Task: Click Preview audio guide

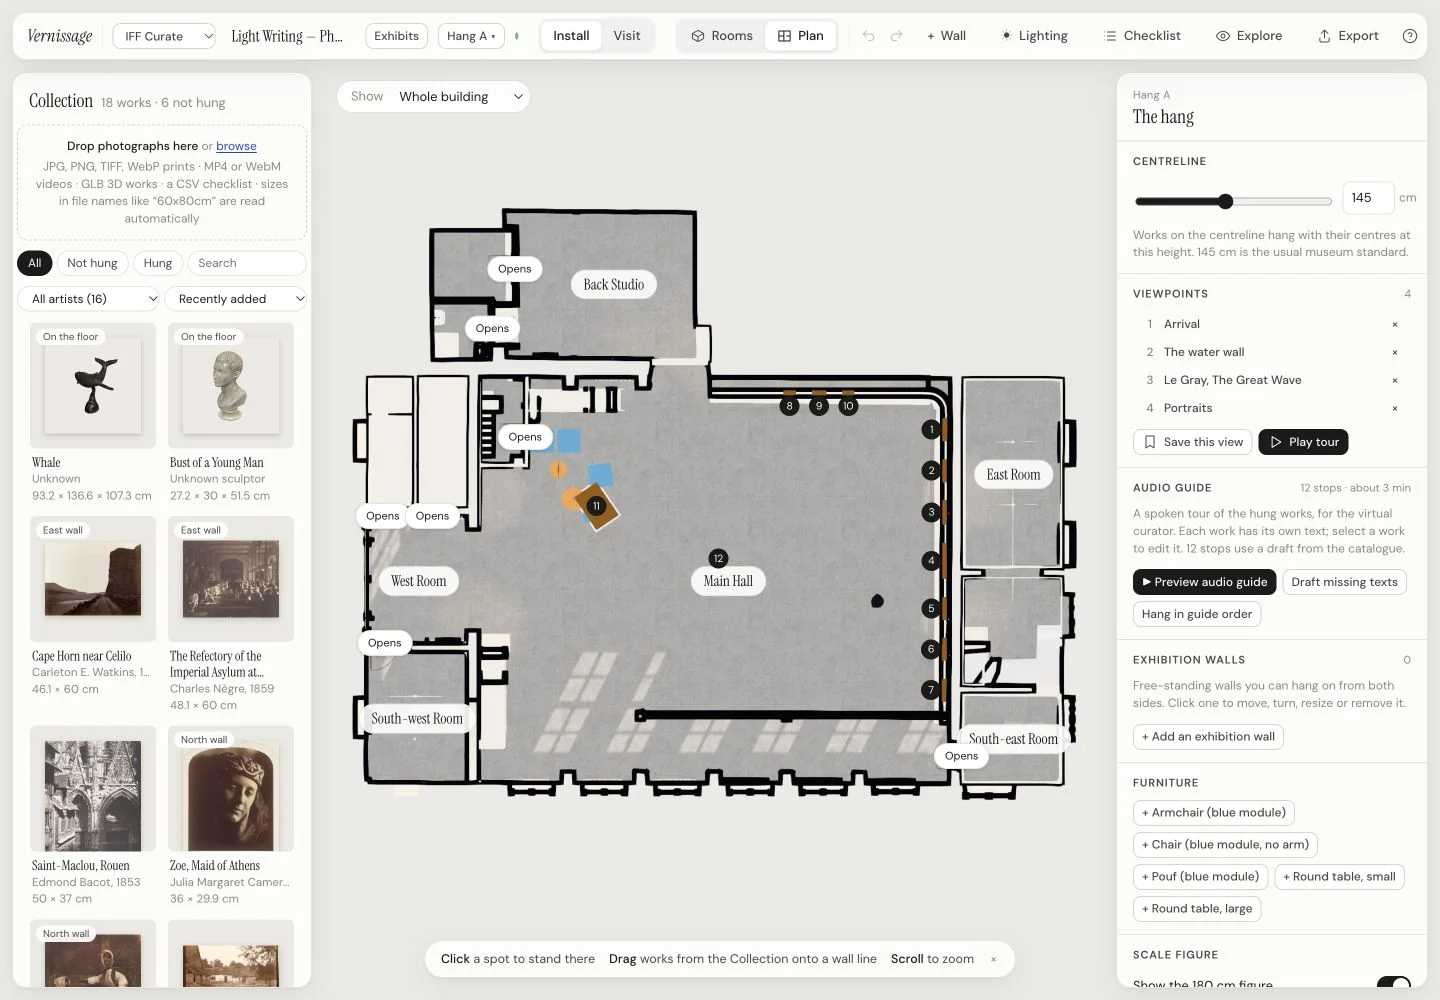Action: pos(1204,582)
